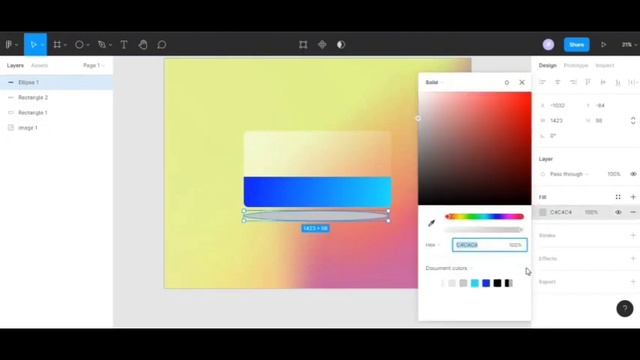Click the opacity slider in color picker
Screen dimensions: 640x360
point(483,230)
